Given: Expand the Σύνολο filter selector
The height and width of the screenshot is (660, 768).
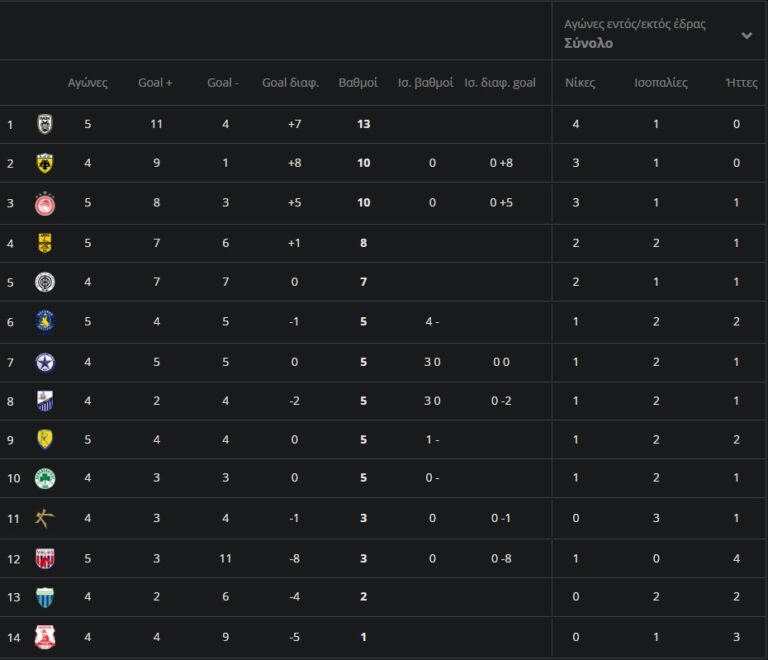Looking at the screenshot, I should (x=589, y=44).
